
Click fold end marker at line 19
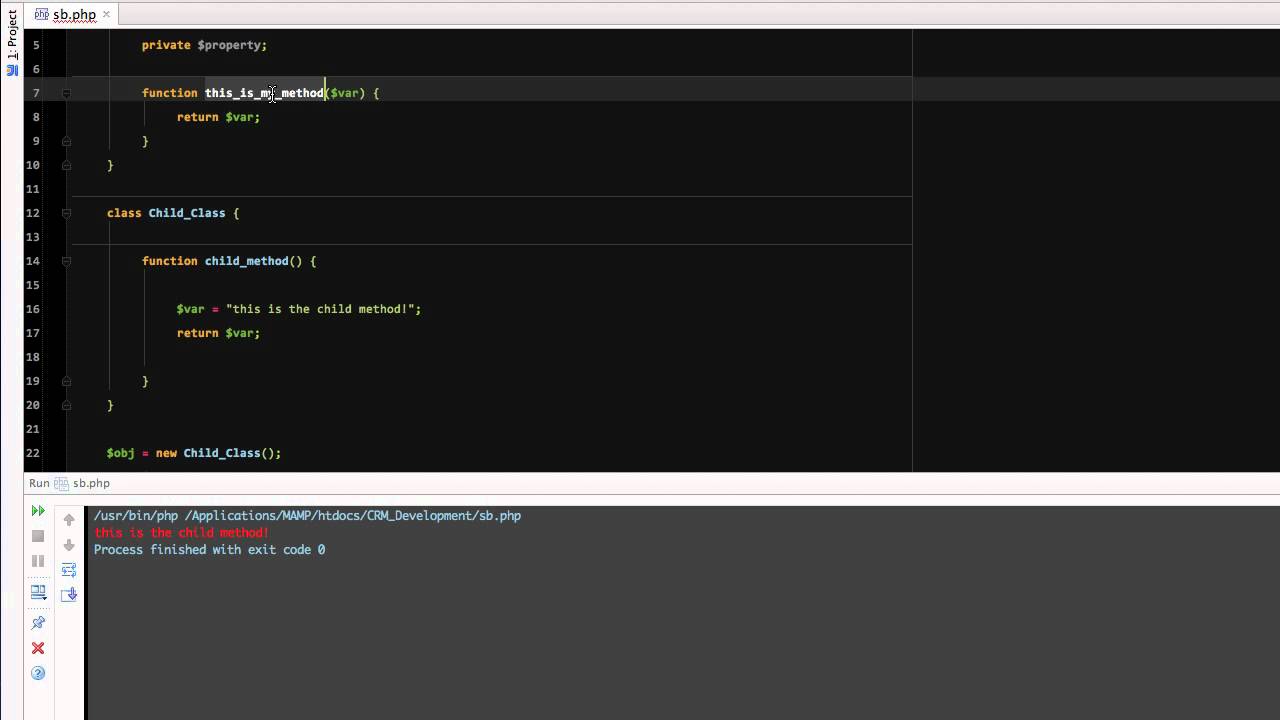(66, 381)
